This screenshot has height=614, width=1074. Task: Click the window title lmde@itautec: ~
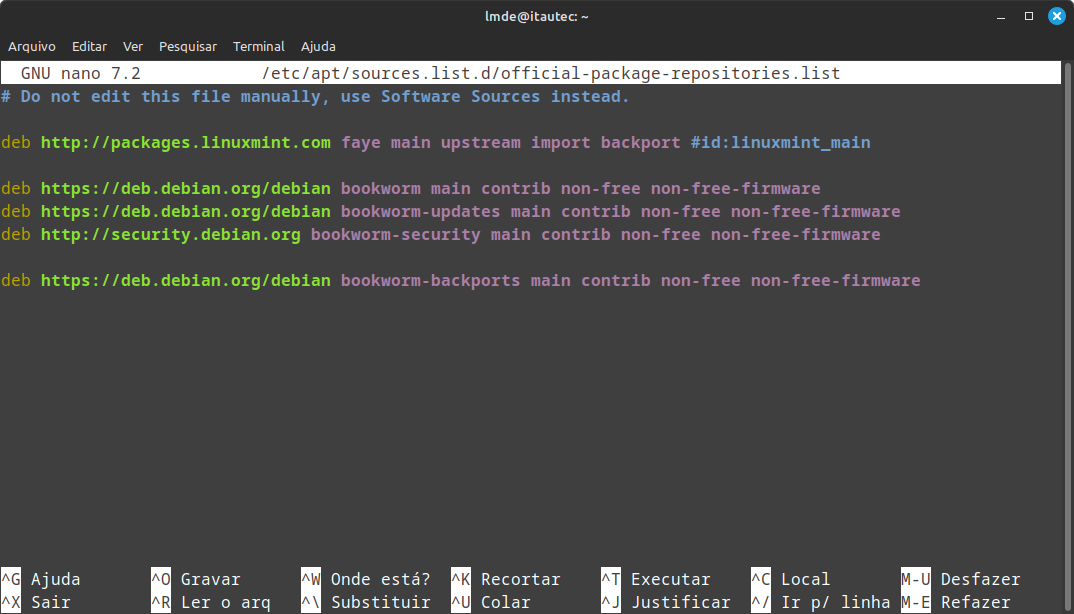[536, 16]
